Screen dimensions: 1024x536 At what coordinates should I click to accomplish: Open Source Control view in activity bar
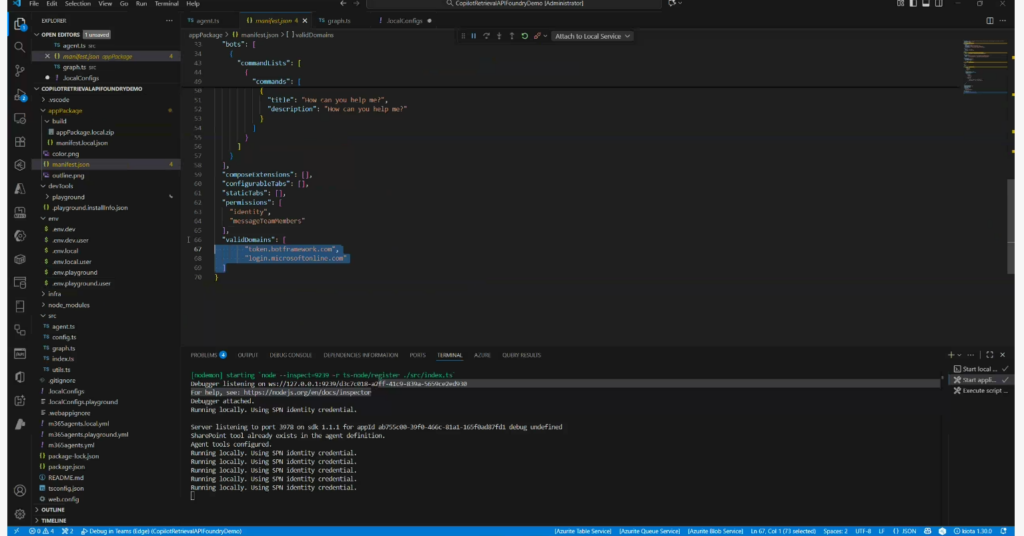[x=20, y=71]
